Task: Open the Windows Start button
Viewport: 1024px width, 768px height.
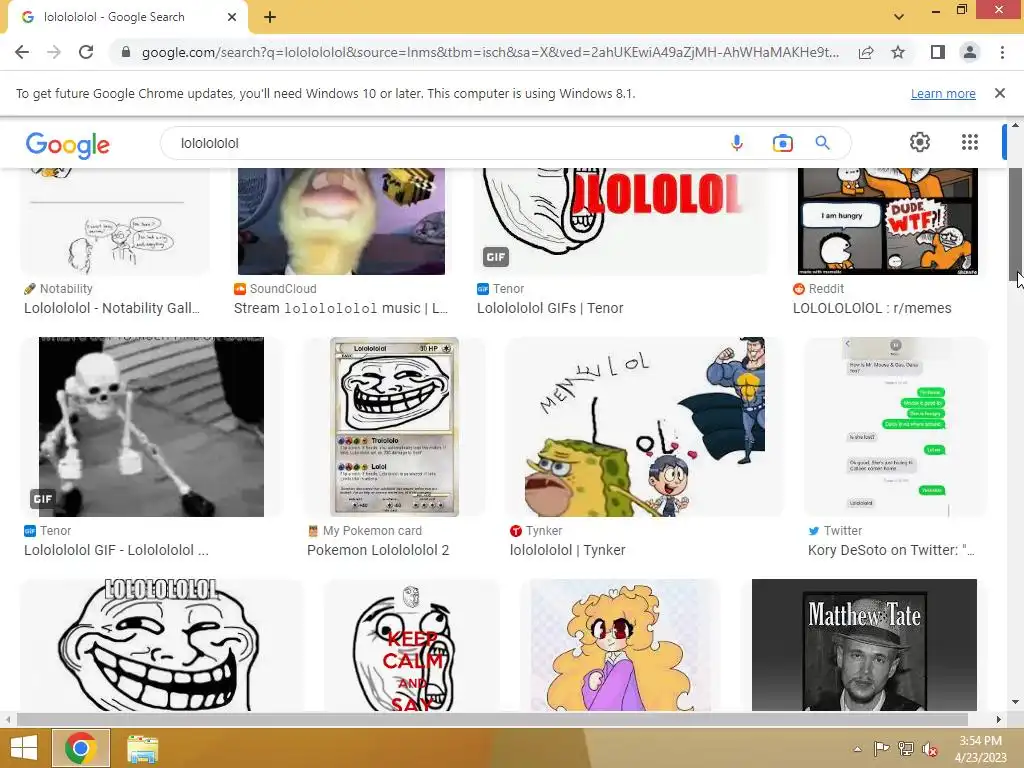Action: point(24,748)
